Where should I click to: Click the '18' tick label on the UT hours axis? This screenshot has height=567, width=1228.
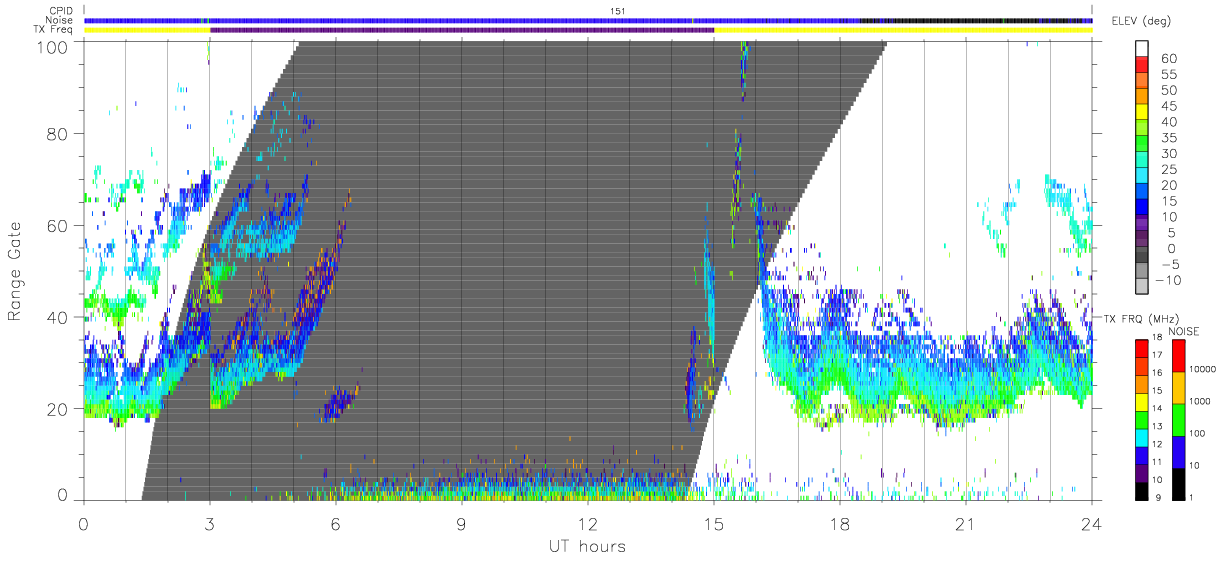[x=839, y=524]
